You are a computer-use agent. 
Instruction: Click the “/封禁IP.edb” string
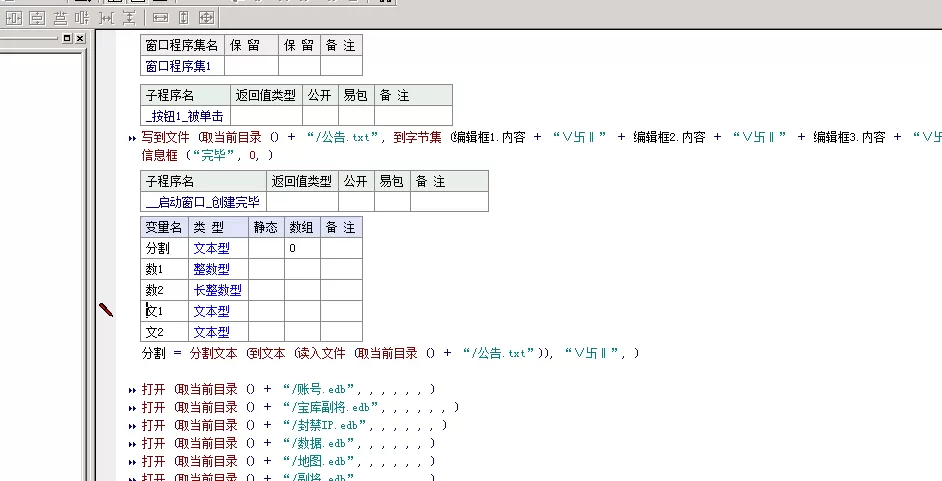[x=326, y=426]
